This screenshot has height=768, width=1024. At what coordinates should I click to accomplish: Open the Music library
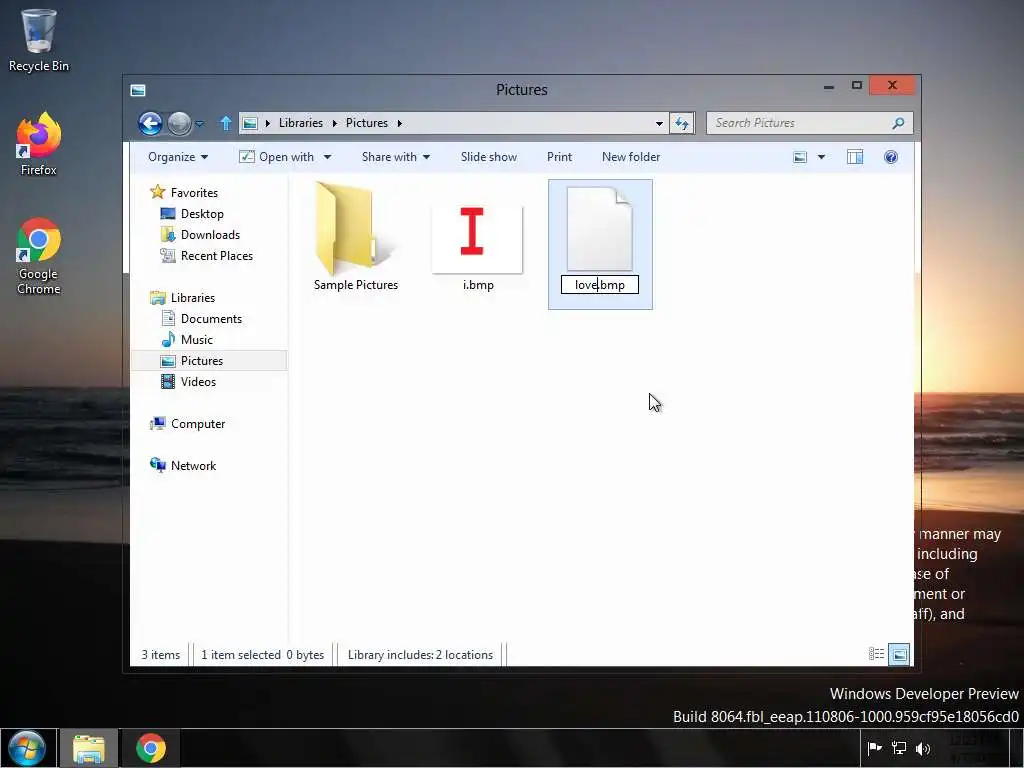(x=197, y=340)
